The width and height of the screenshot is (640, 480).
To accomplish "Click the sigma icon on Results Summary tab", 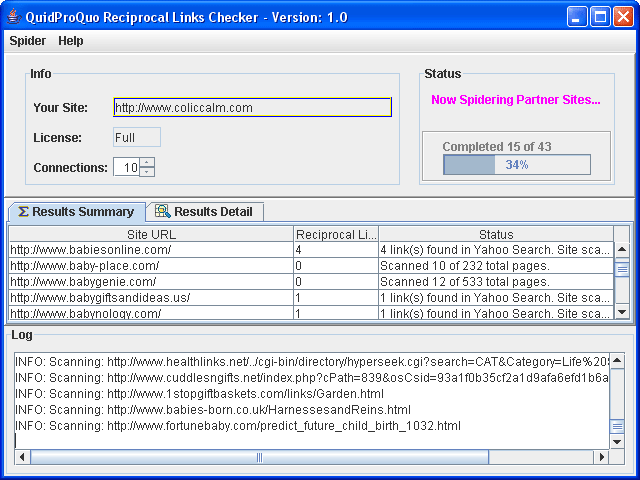I will (x=23, y=212).
